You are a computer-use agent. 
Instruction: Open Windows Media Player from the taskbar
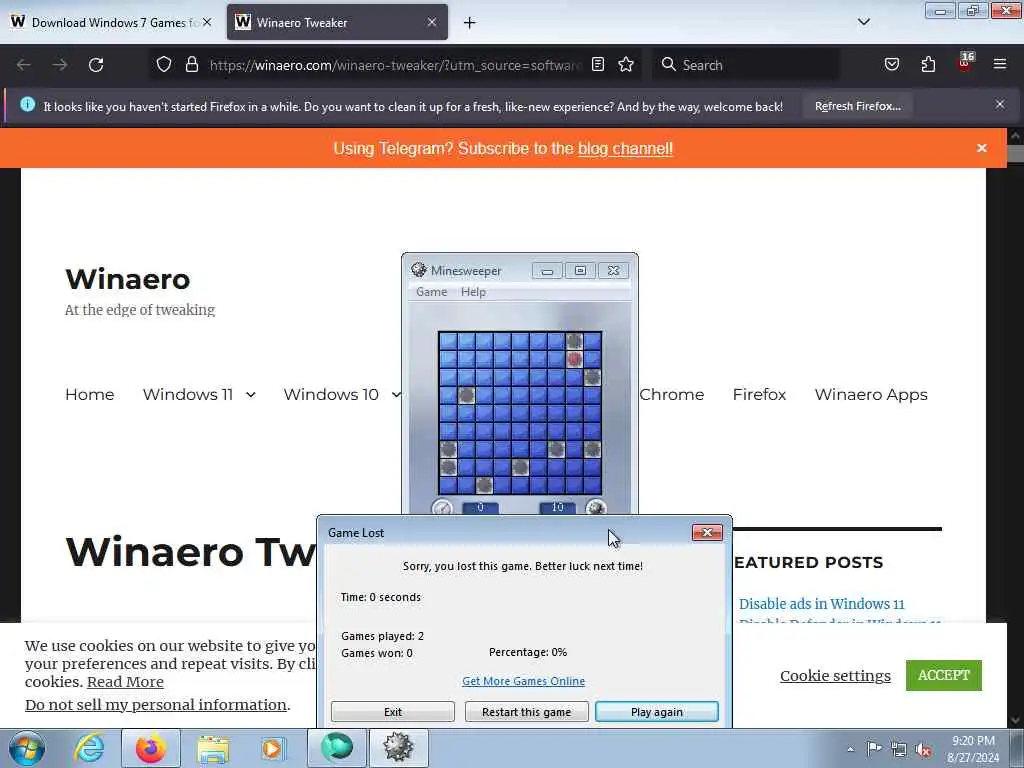pos(273,748)
